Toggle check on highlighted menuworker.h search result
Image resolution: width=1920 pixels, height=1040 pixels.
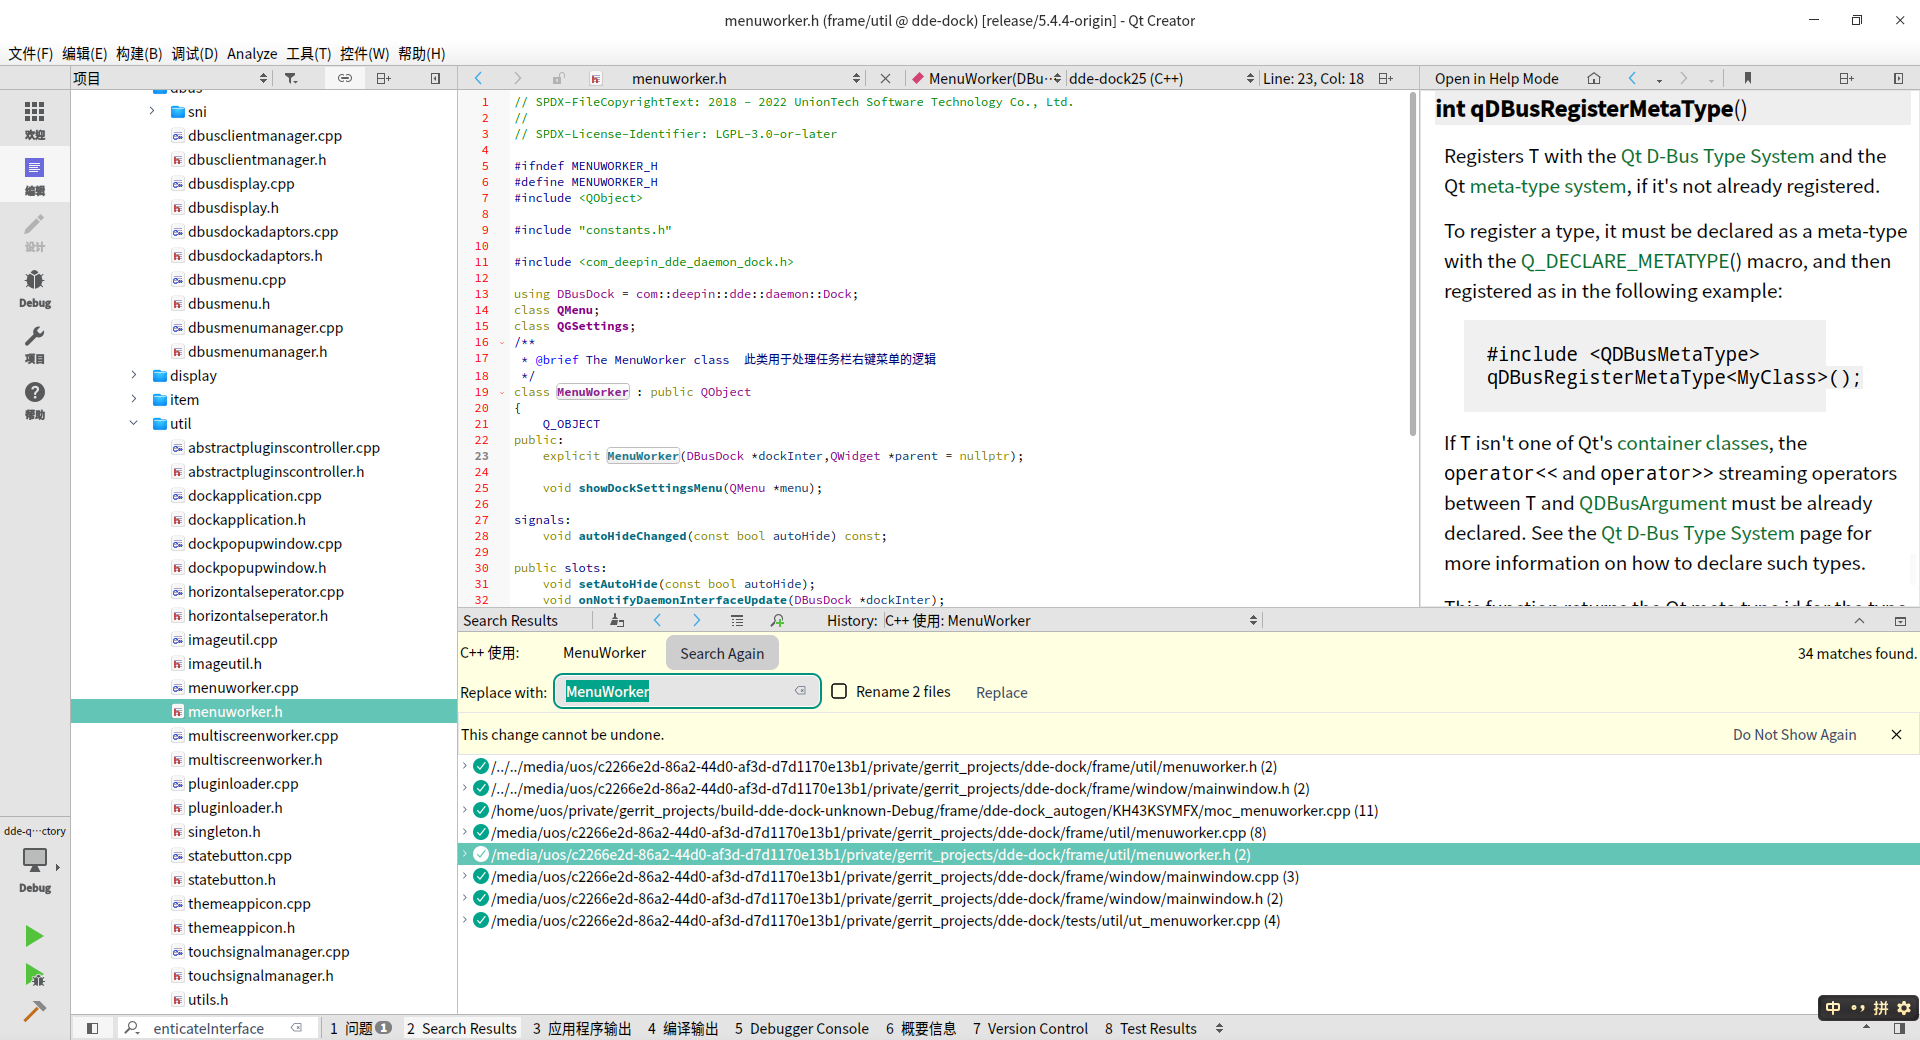click(x=481, y=855)
